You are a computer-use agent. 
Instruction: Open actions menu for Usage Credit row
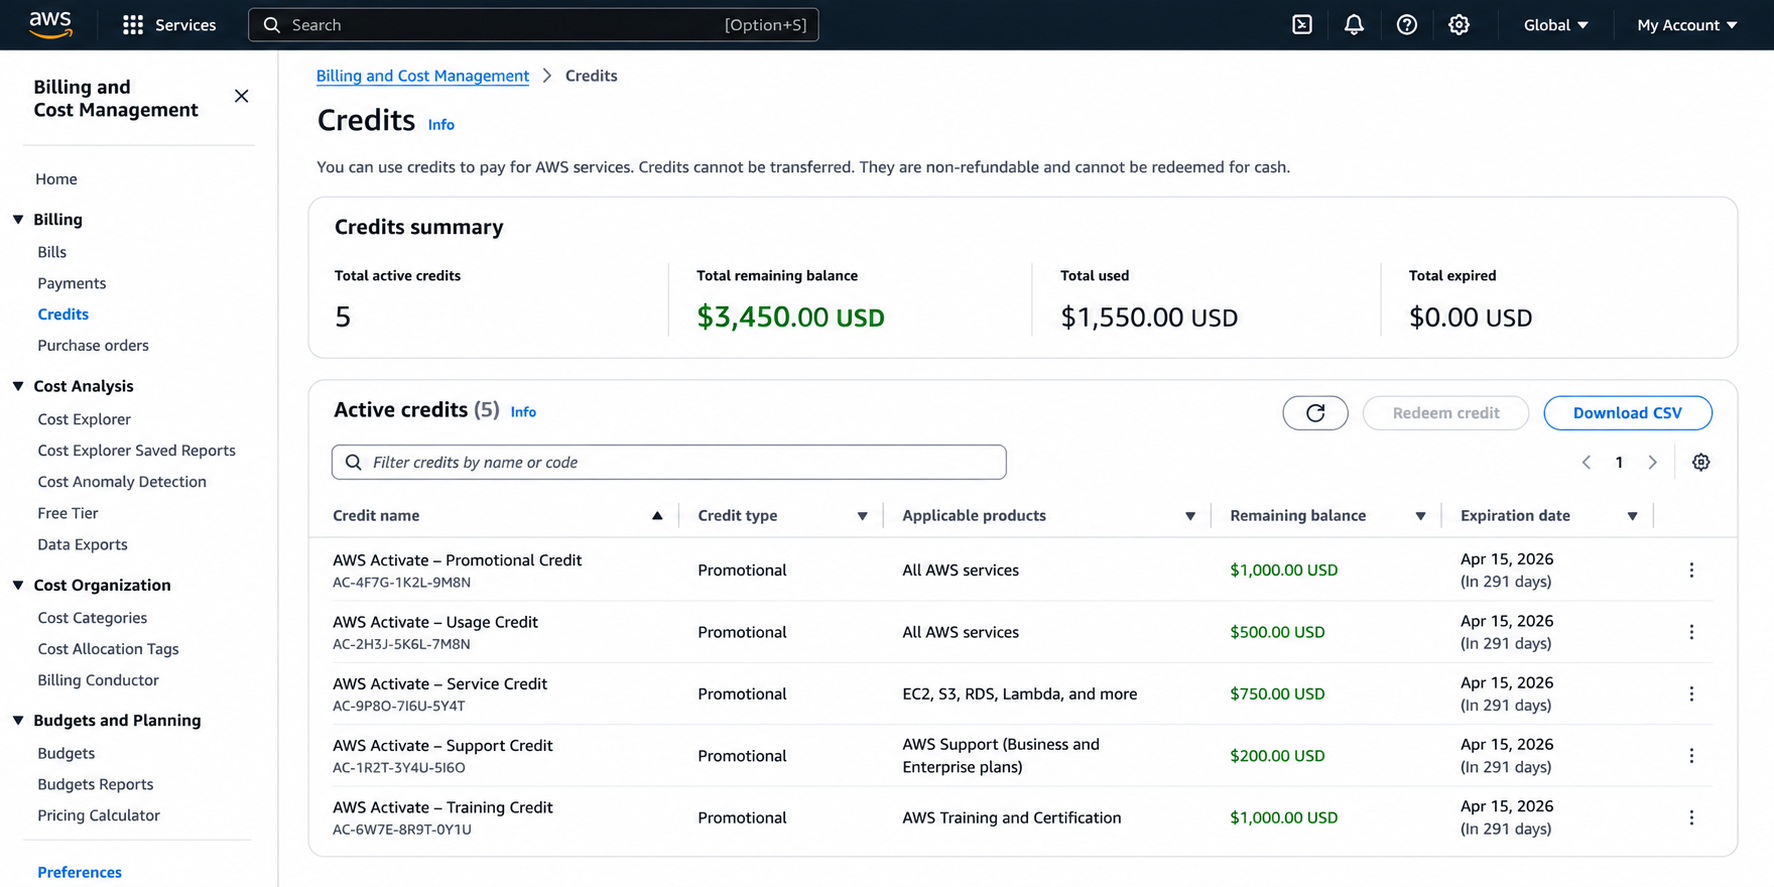click(x=1691, y=632)
